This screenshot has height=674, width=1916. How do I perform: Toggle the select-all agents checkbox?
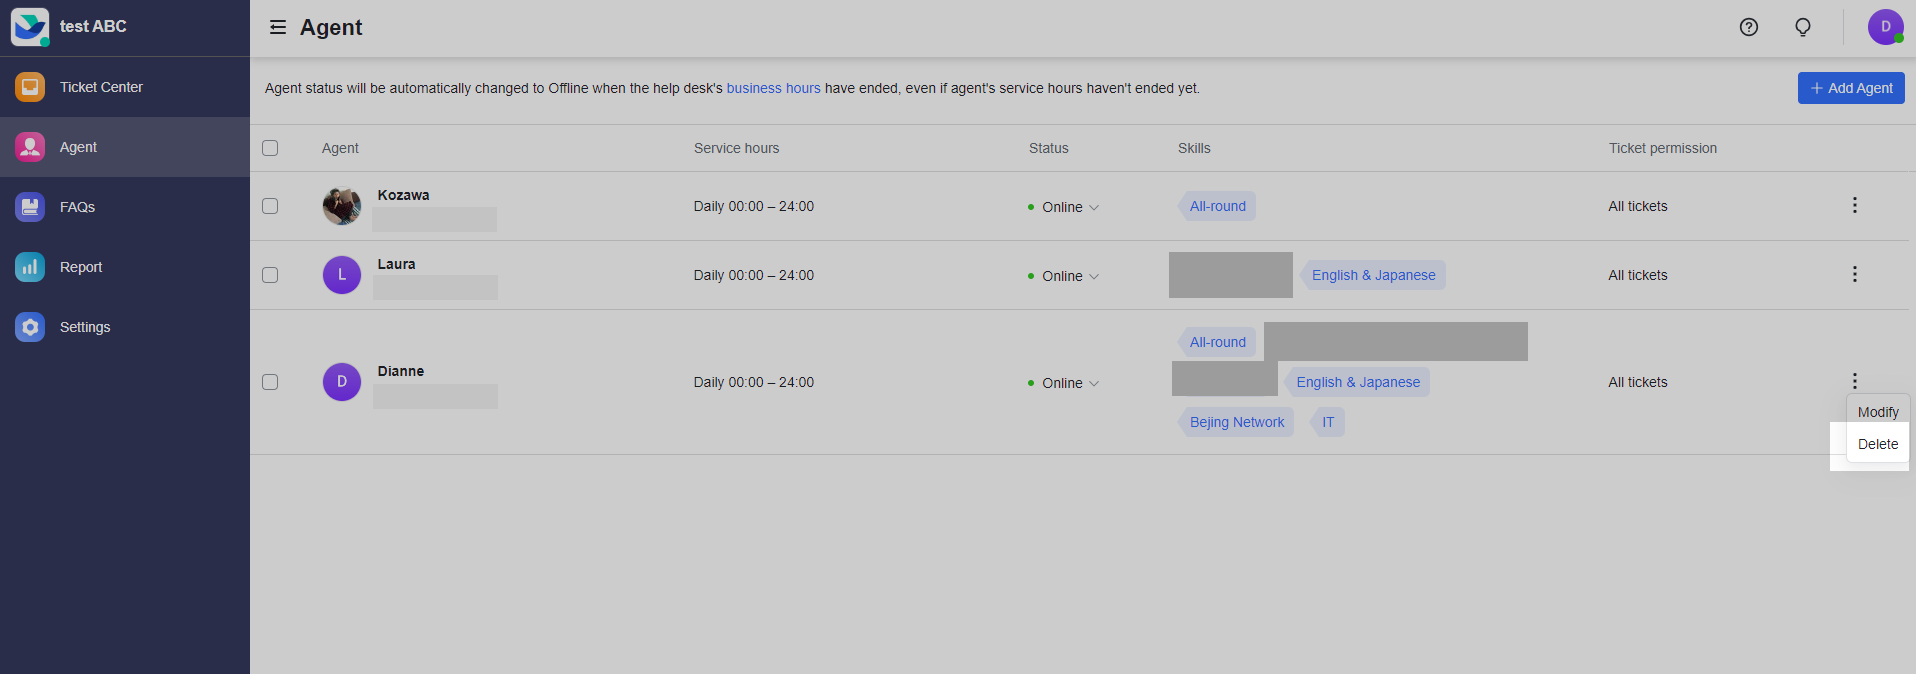[270, 148]
